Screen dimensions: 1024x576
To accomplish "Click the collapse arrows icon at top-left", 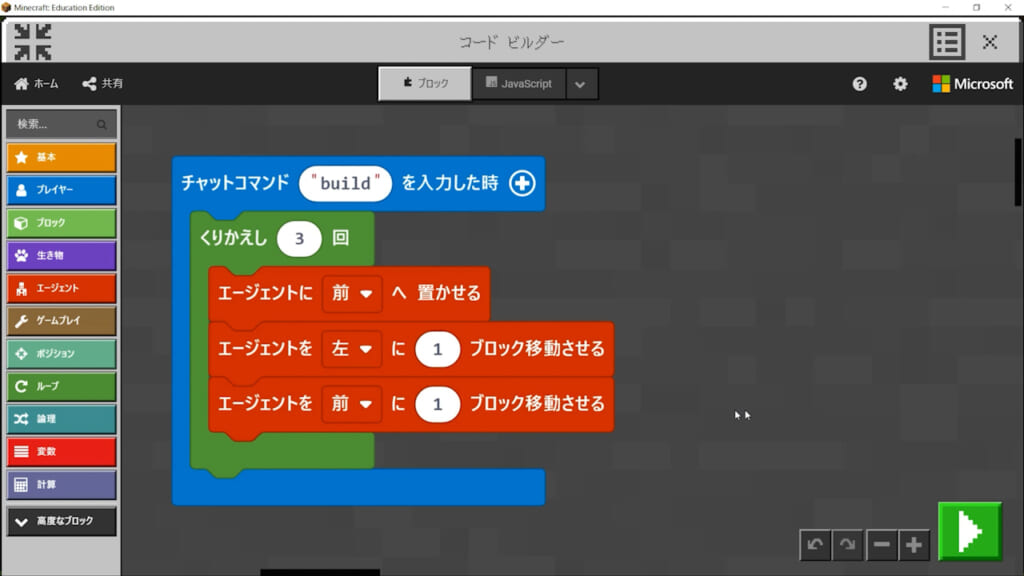I will pyautogui.click(x=32, y=42).
